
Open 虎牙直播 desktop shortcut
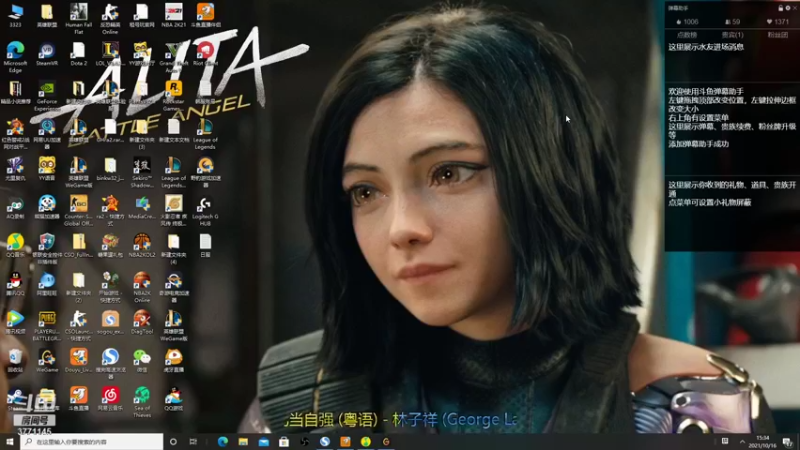point(173,360)
